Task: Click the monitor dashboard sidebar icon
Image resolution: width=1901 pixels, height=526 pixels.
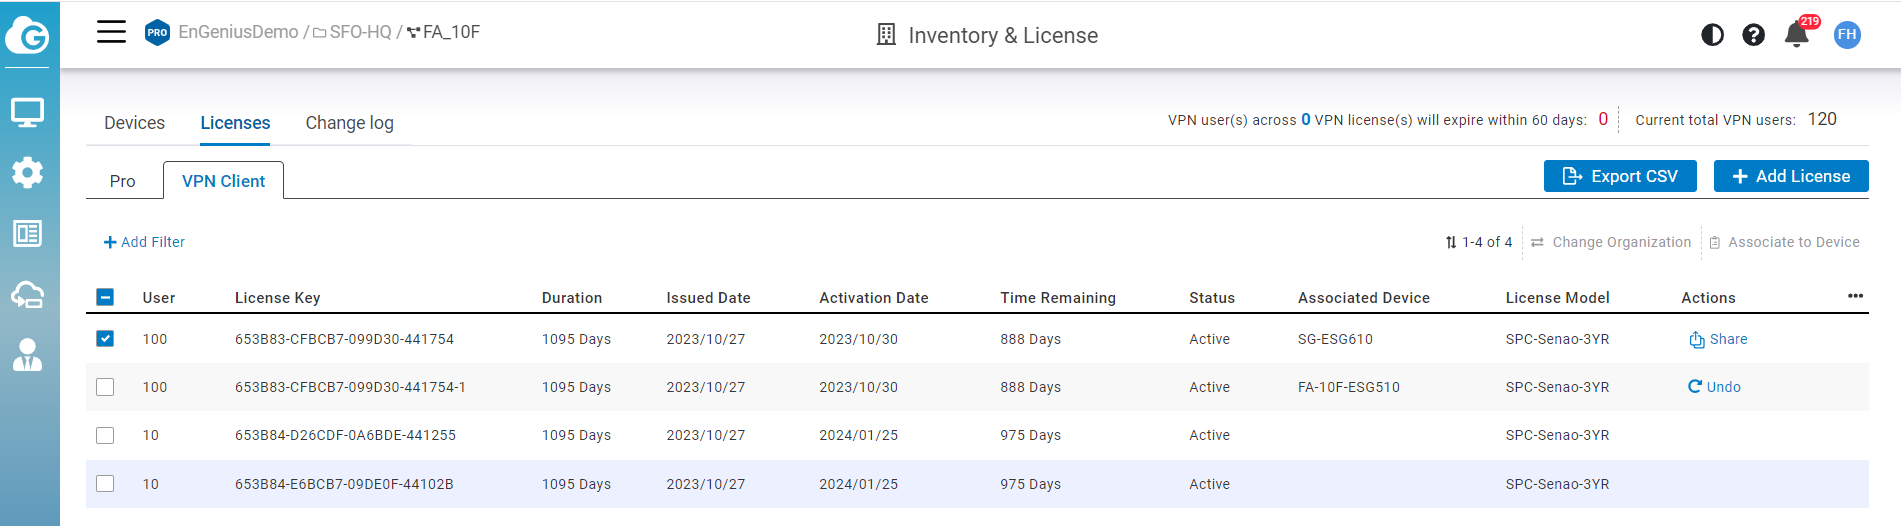Action: coord(27,112)
